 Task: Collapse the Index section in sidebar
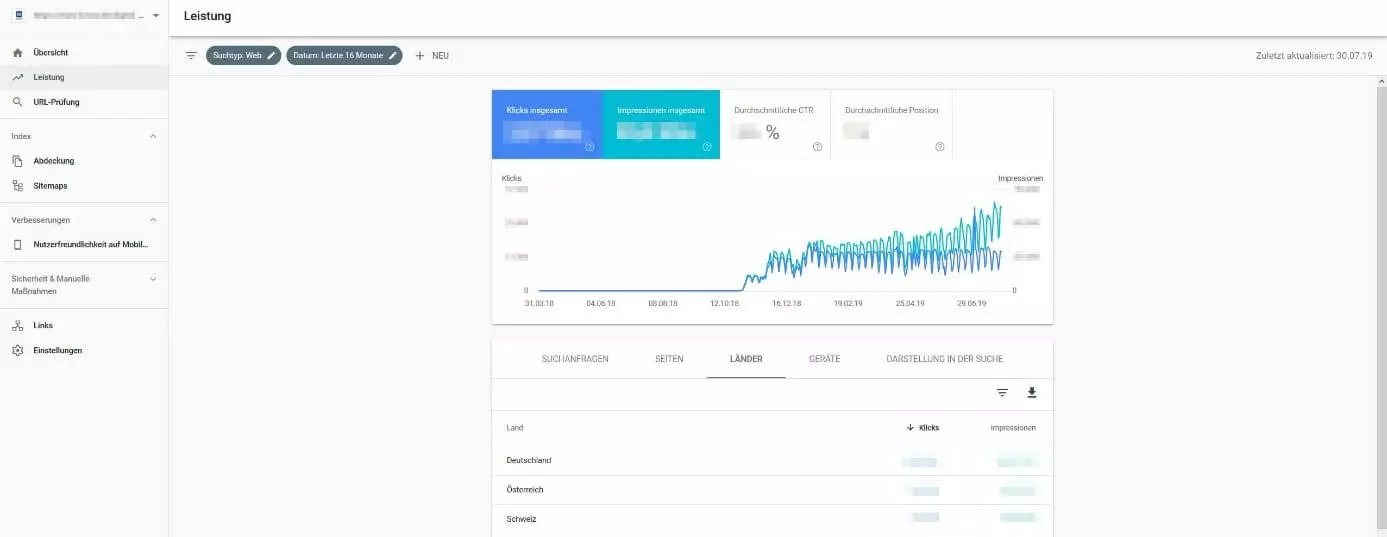coord(153,136)
